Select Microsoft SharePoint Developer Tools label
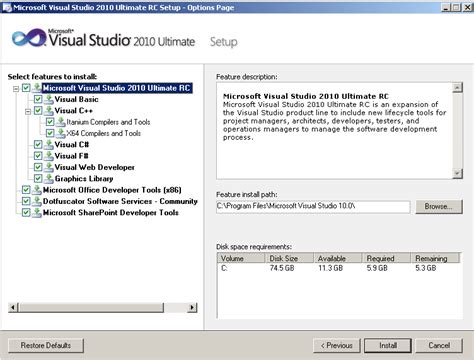The image size is (474, 360). point(111,212)
